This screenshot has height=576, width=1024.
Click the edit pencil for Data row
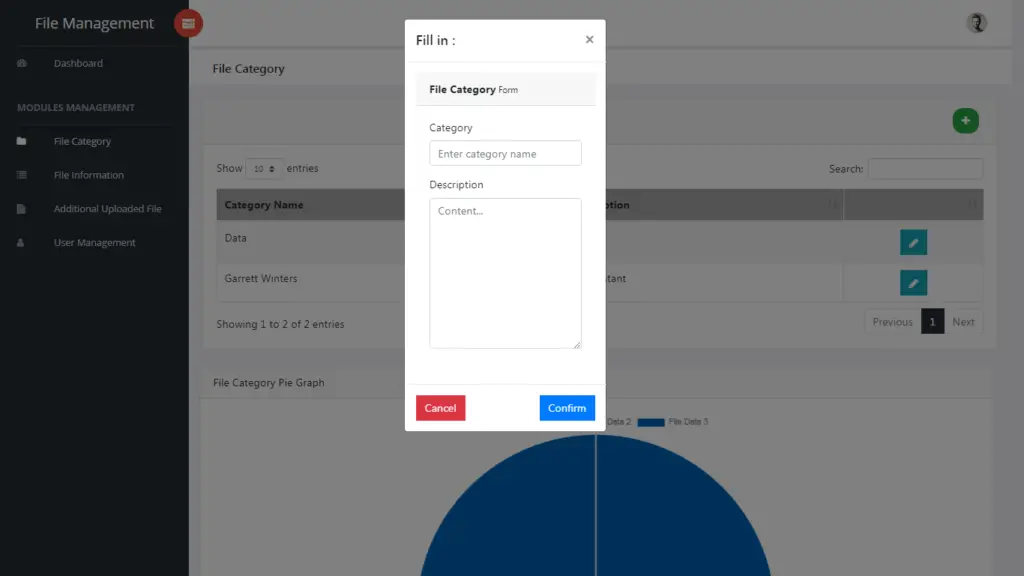tap(913, 242)
